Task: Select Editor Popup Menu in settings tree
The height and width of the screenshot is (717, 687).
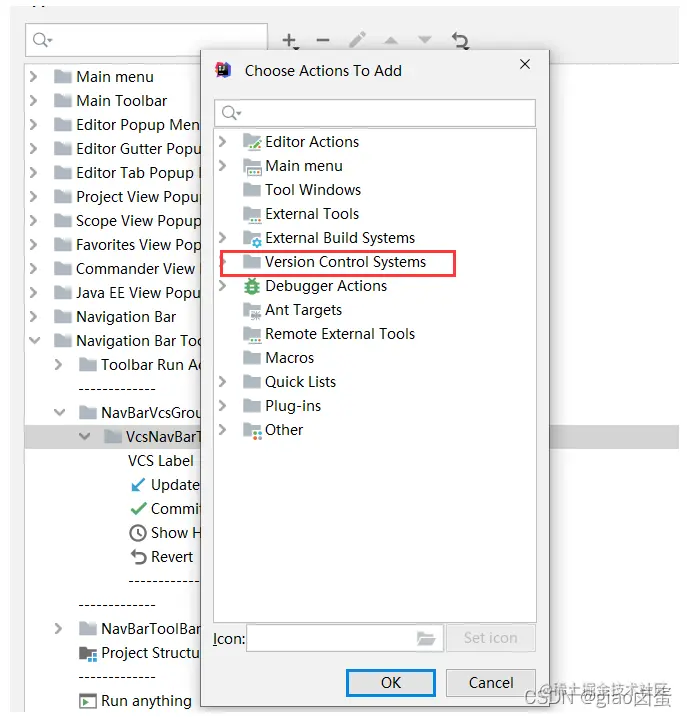Action: click(x=137, y=125)
